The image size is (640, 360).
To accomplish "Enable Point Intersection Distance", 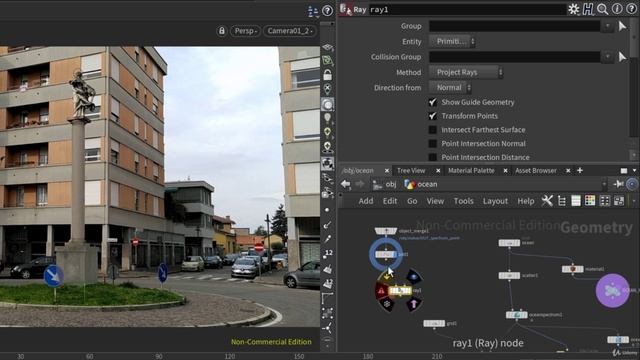I will (x=433, y=157).
